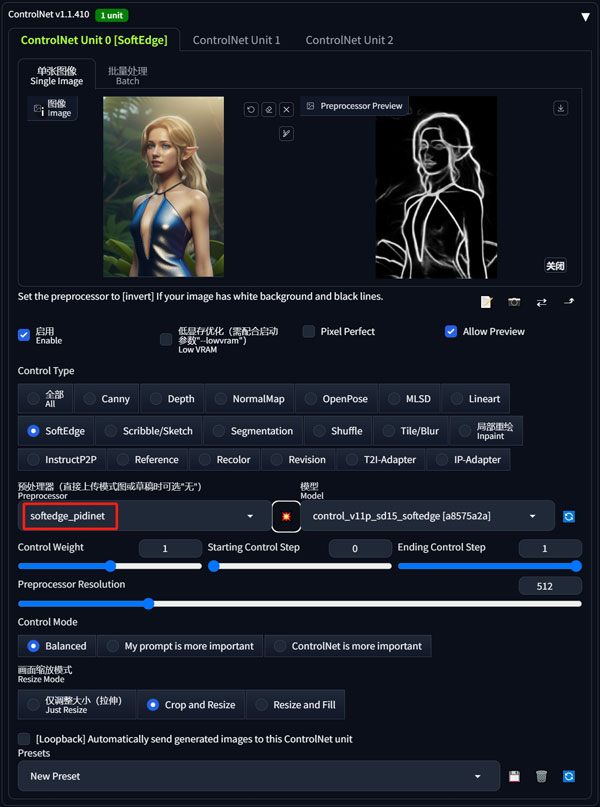The width and height of the screenshot is (600, 807).
Task: Select ControlNet is more important mode
Action: (348, 646)
